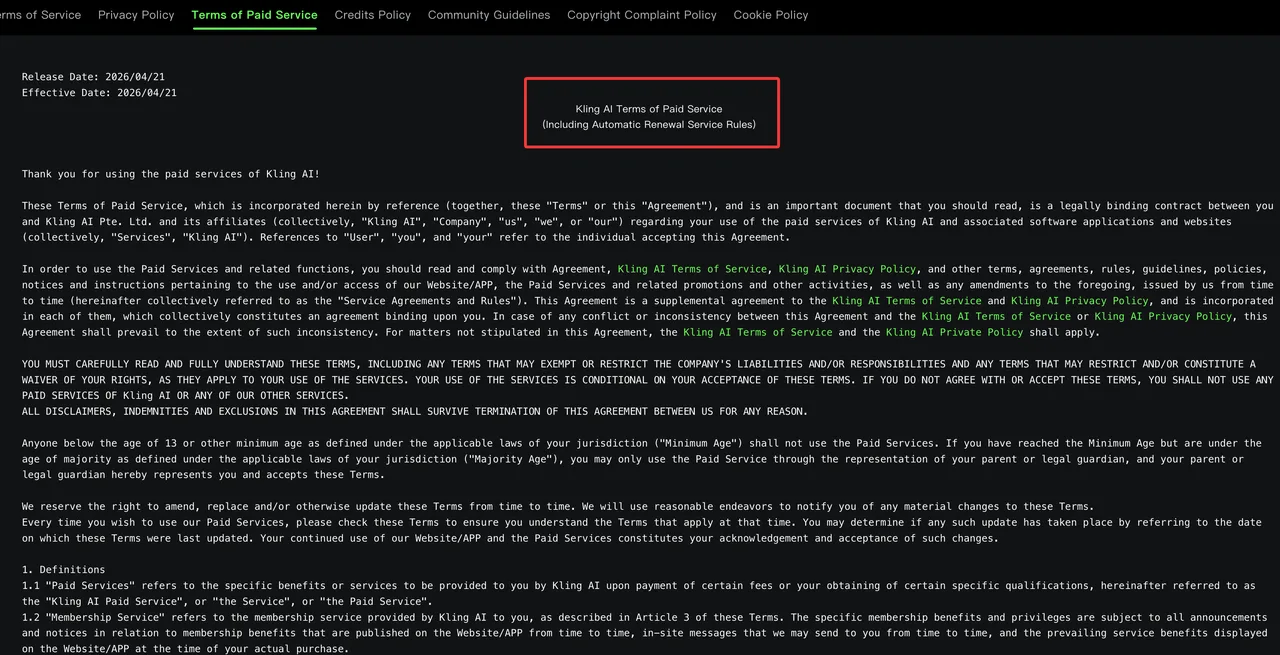This screenshot has width=1280, height=655.
Task: Open Terms of Service link after "between this Agreement and the"
Action: coord(996,317)
